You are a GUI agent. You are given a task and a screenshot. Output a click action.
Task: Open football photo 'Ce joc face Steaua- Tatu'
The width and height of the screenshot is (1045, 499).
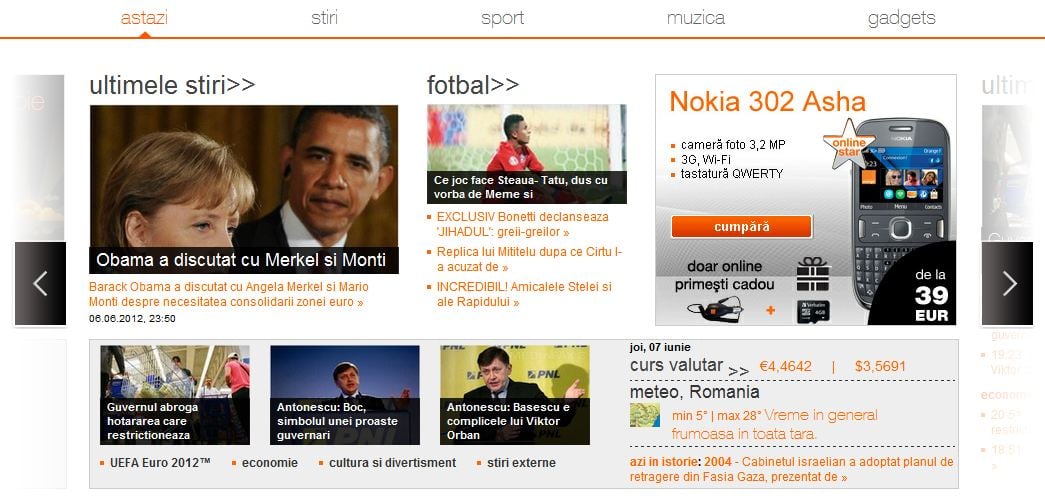click(526, 154)
